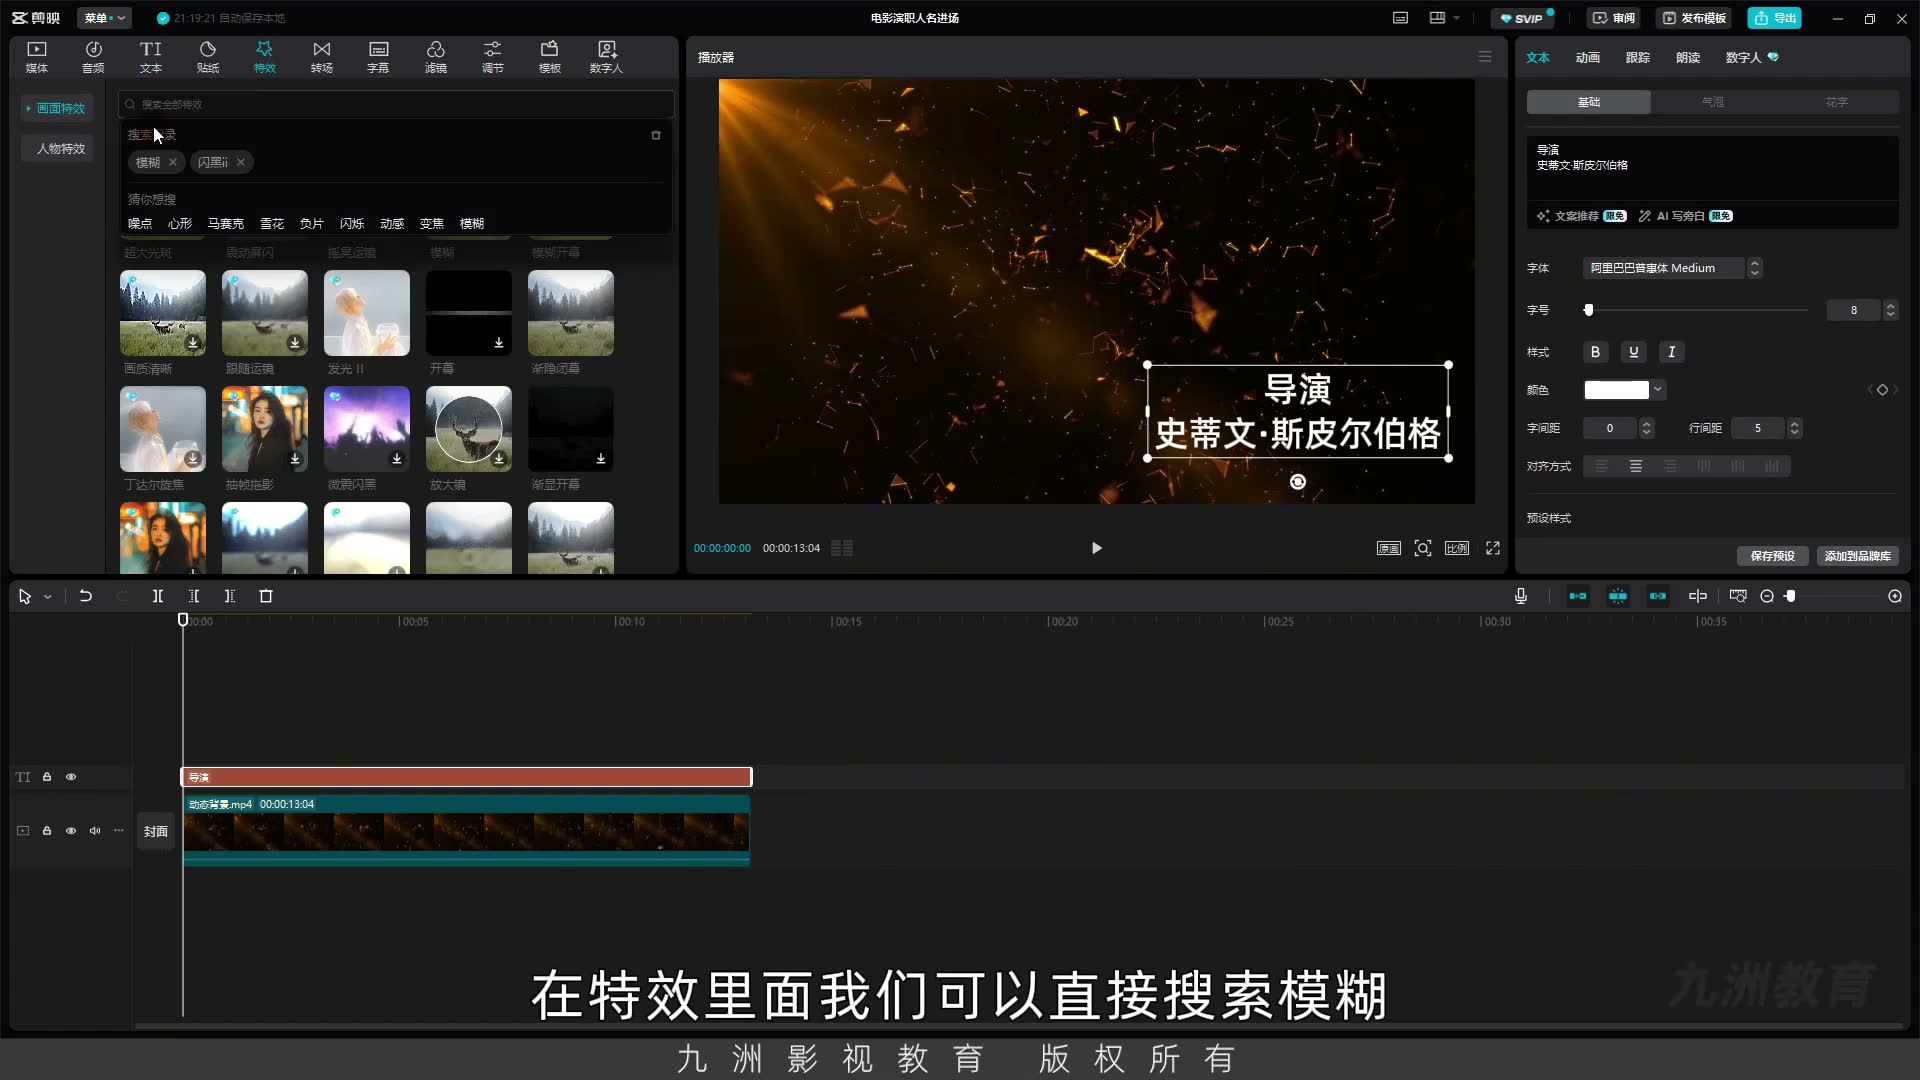Open the 滤镜 filters panel
This screenshot has height=1080, width=1920.
(x=436, y=57)
